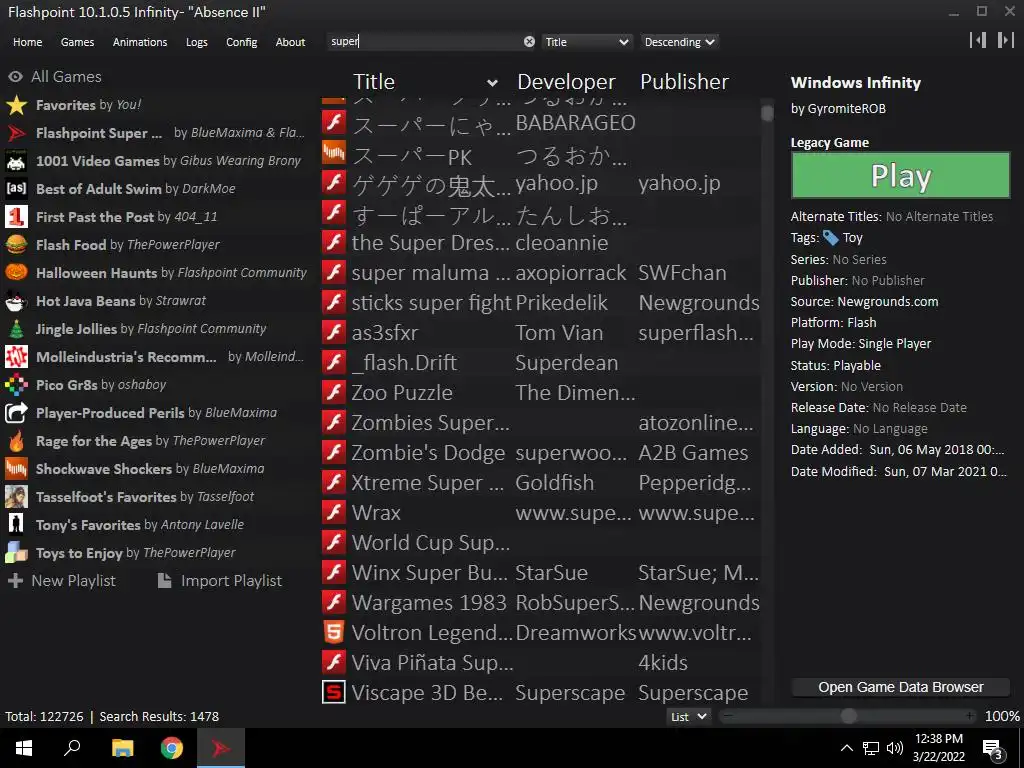Open File Explorer from the taskbar
This screenshot has height=768, width=1024.
click(122, 748)
